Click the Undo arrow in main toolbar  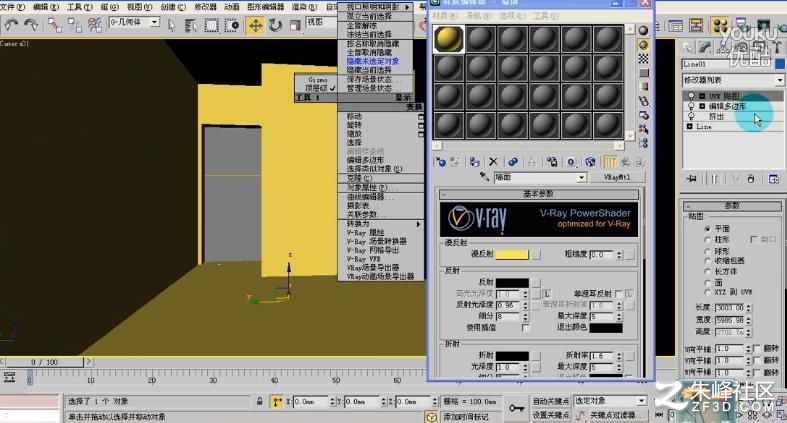click(x=11, y=25)
